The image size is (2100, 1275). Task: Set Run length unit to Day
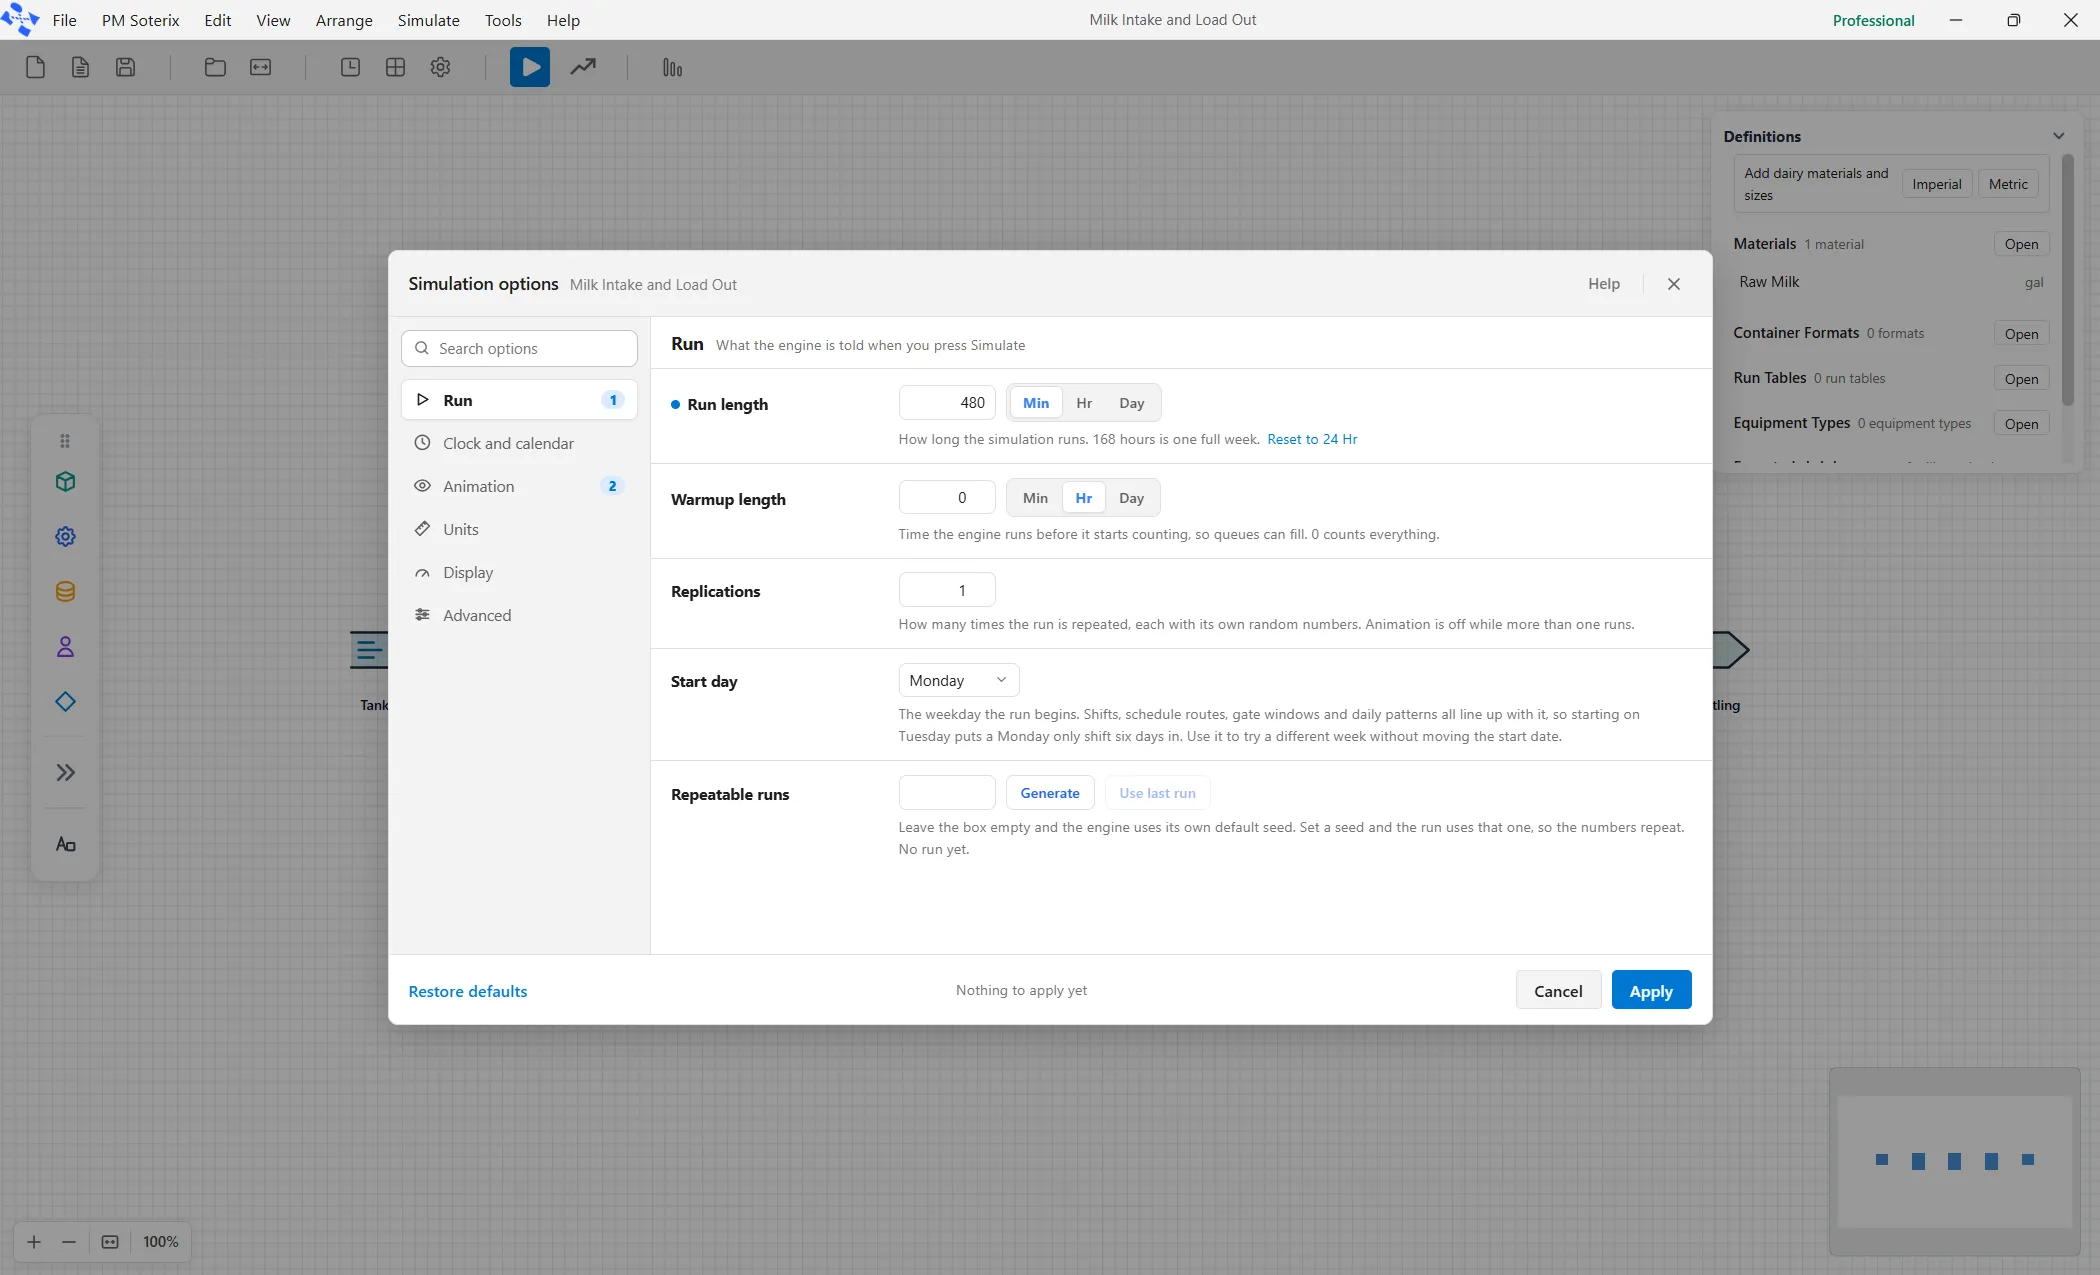click(x=1131, y=403)
